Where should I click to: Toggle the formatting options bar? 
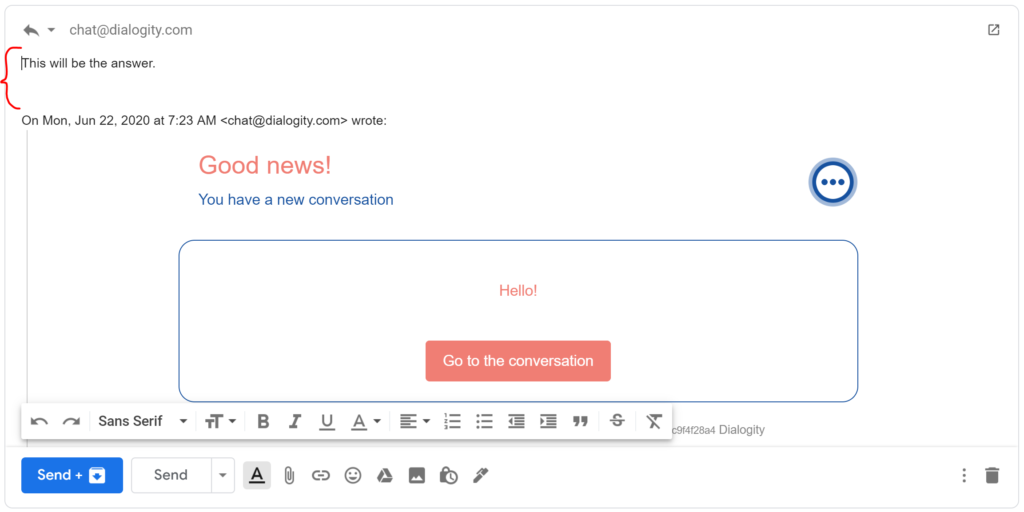click(257, 475)
